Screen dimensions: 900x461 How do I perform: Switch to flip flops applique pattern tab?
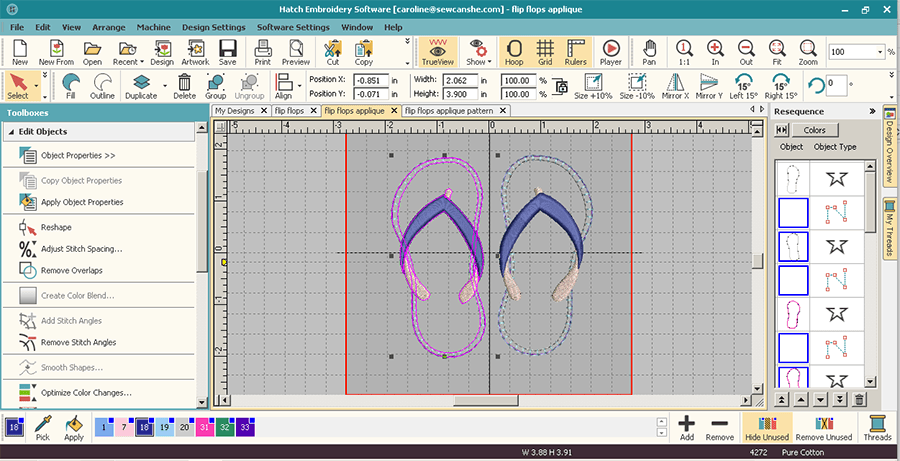pos(448,111)
